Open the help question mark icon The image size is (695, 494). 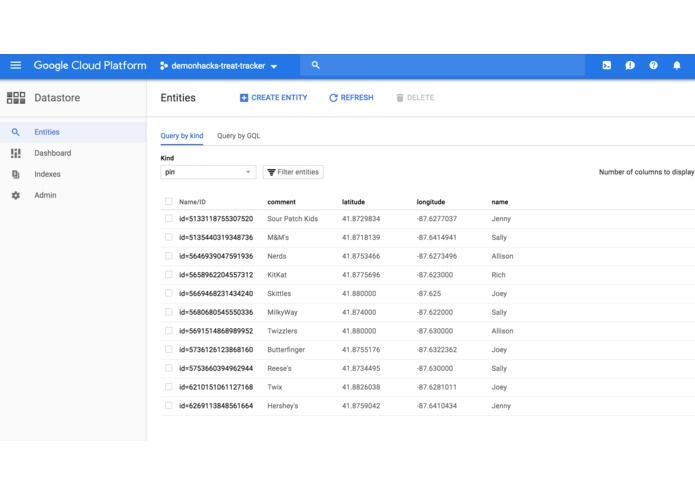(653, 66)
